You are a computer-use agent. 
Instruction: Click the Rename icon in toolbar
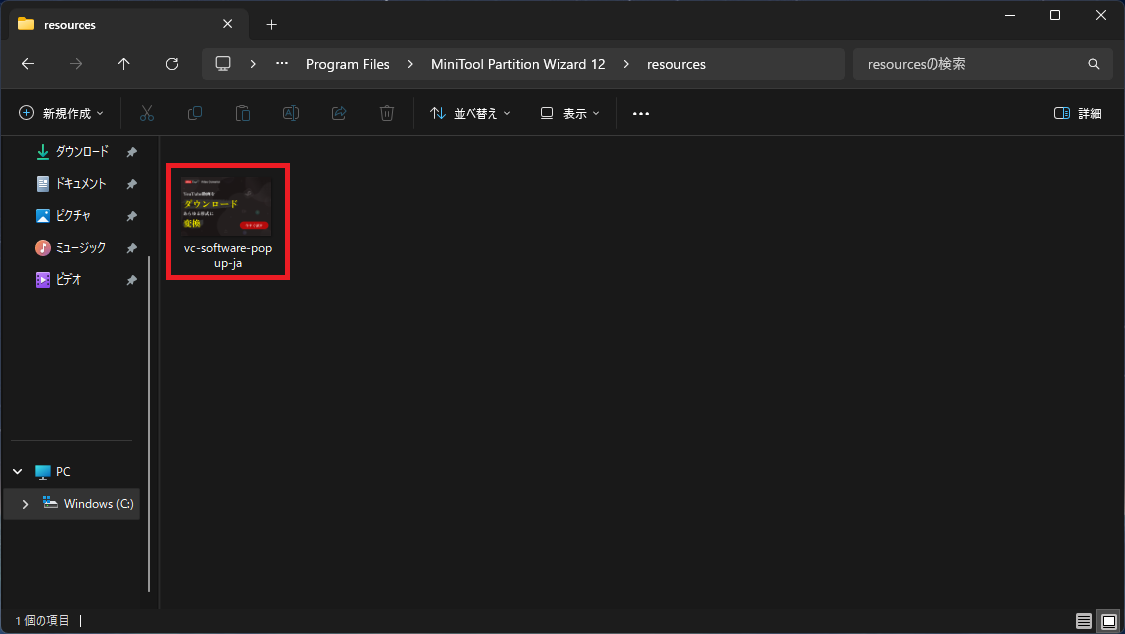[291, 114]
